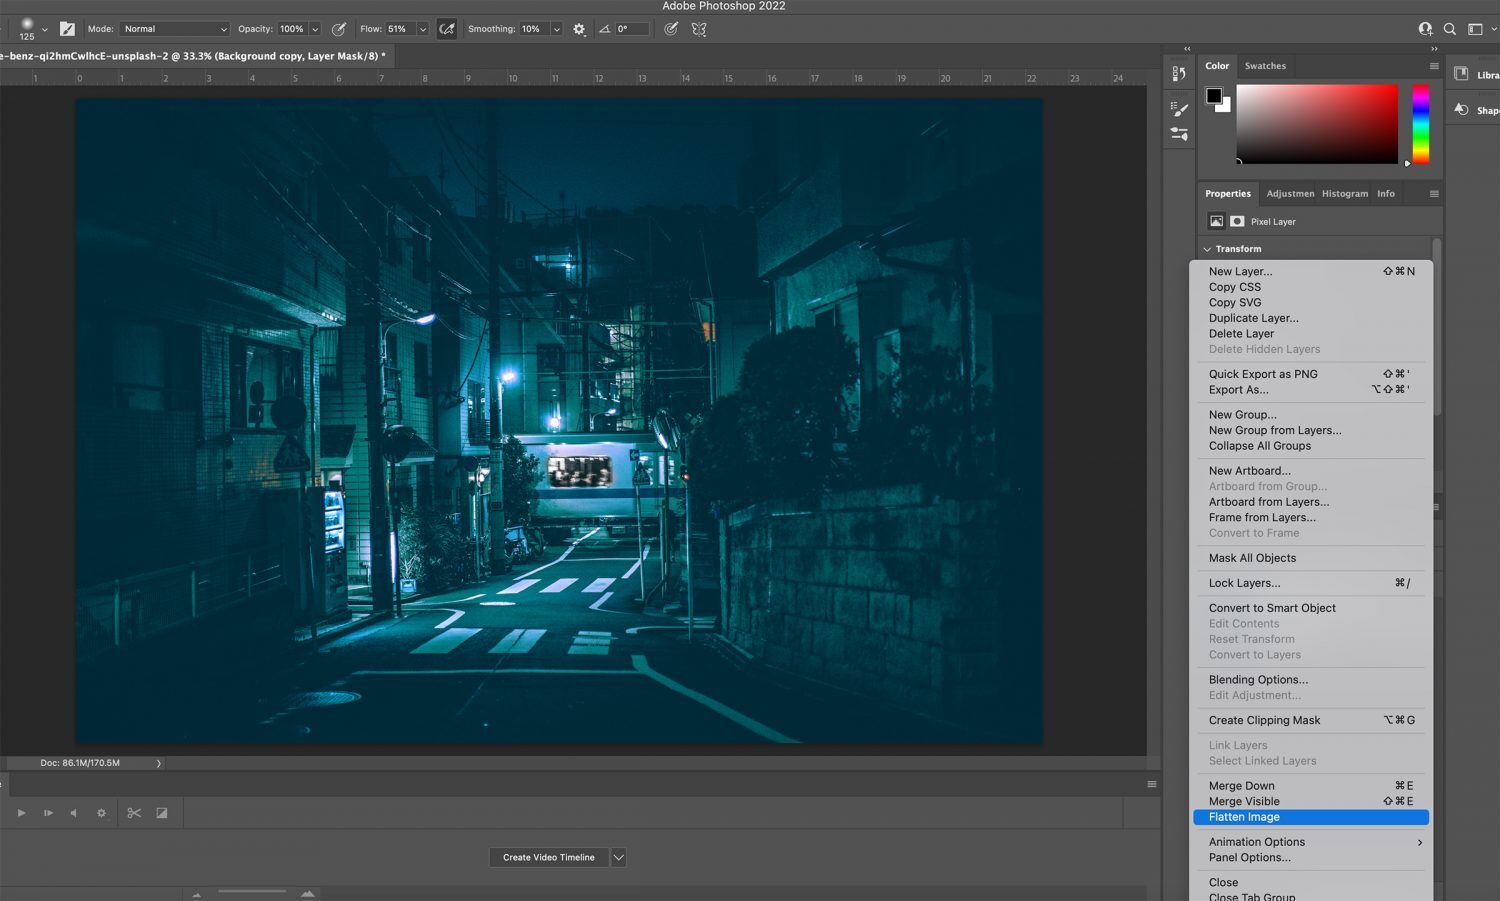Toggle the airbrush build-up effects icon
The height and width of the screenshot is (901, 1500).
click(447, 29)
